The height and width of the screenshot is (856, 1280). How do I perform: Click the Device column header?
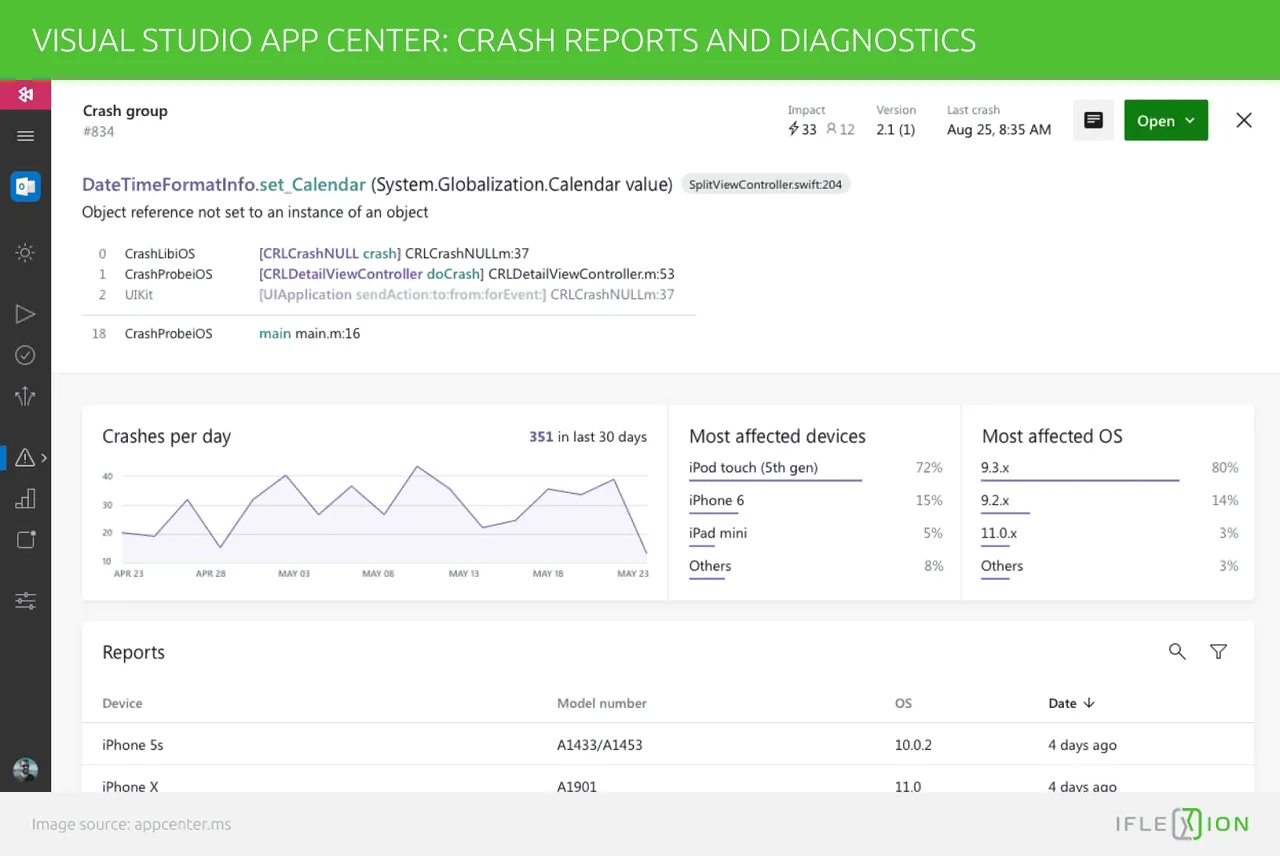point(122,703)
